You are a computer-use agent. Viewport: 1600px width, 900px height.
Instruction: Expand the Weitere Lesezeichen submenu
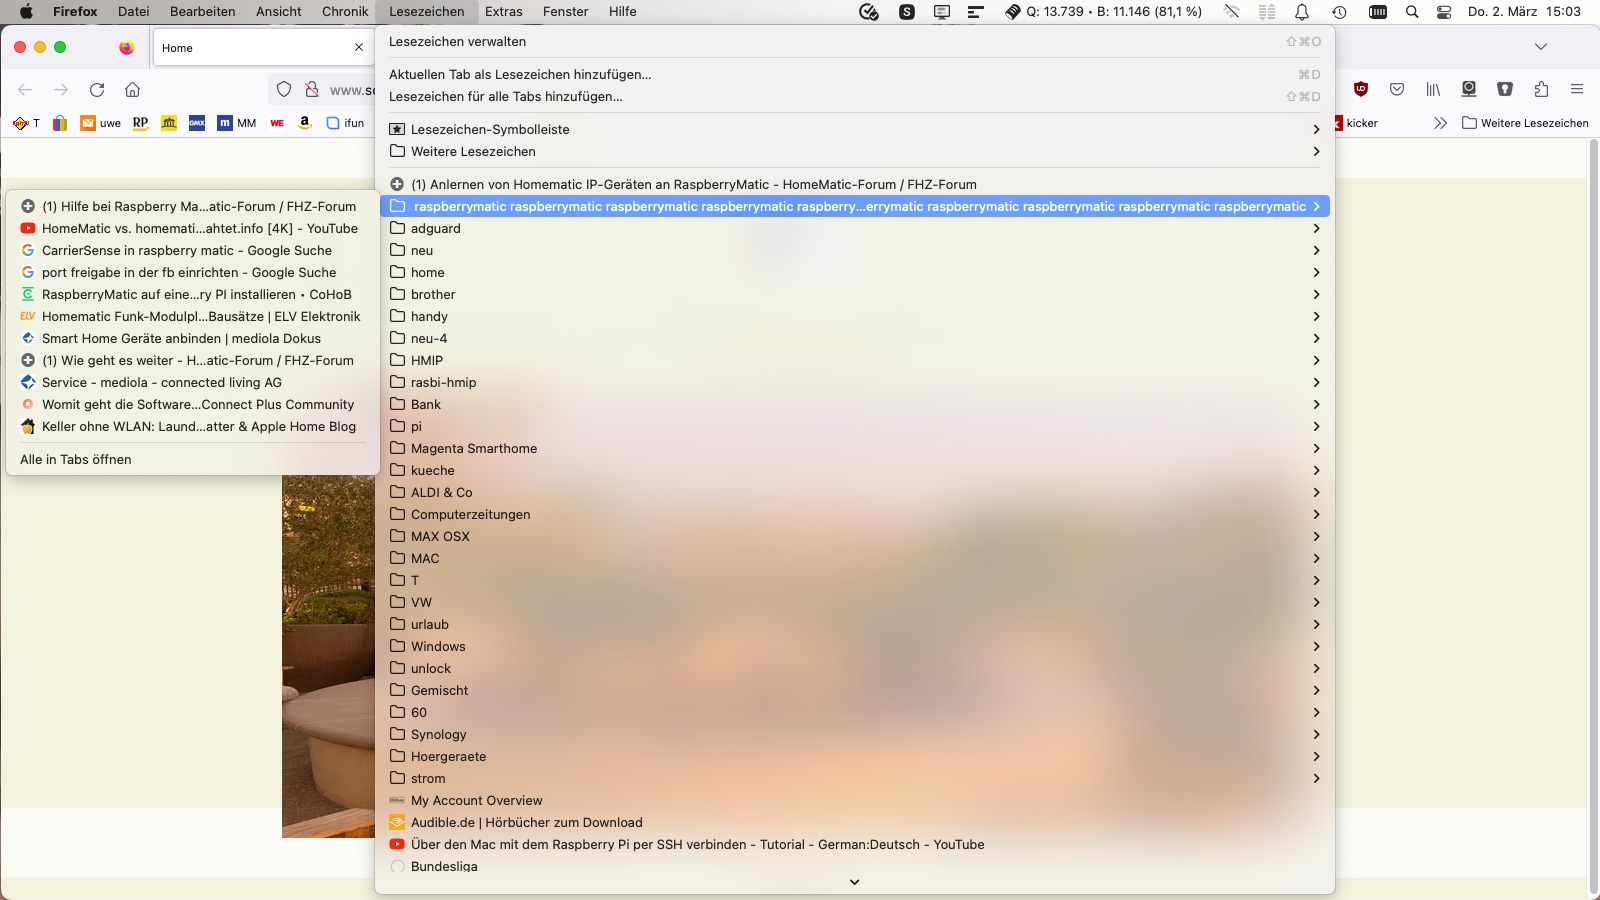coord(855,151)
